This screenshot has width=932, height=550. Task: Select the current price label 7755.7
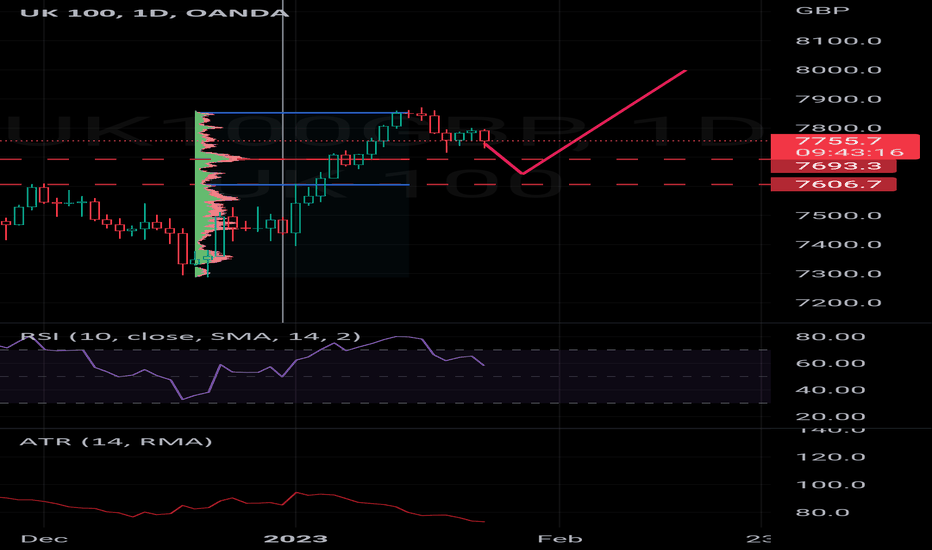[838, 141]
